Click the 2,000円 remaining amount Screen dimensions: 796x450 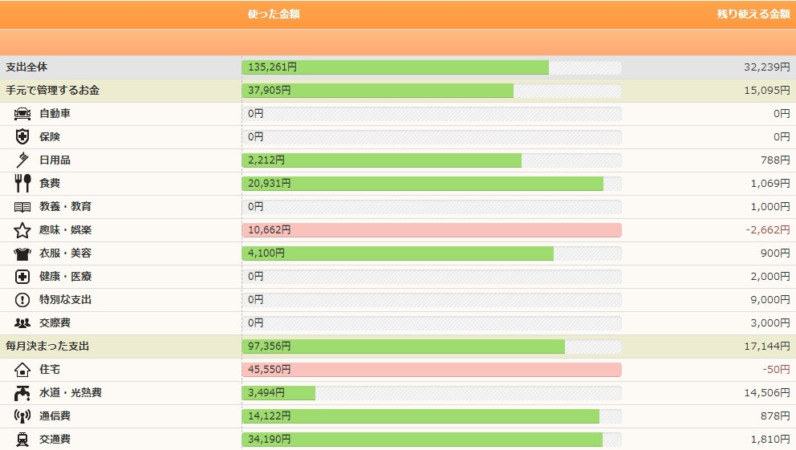coord(770,277)
